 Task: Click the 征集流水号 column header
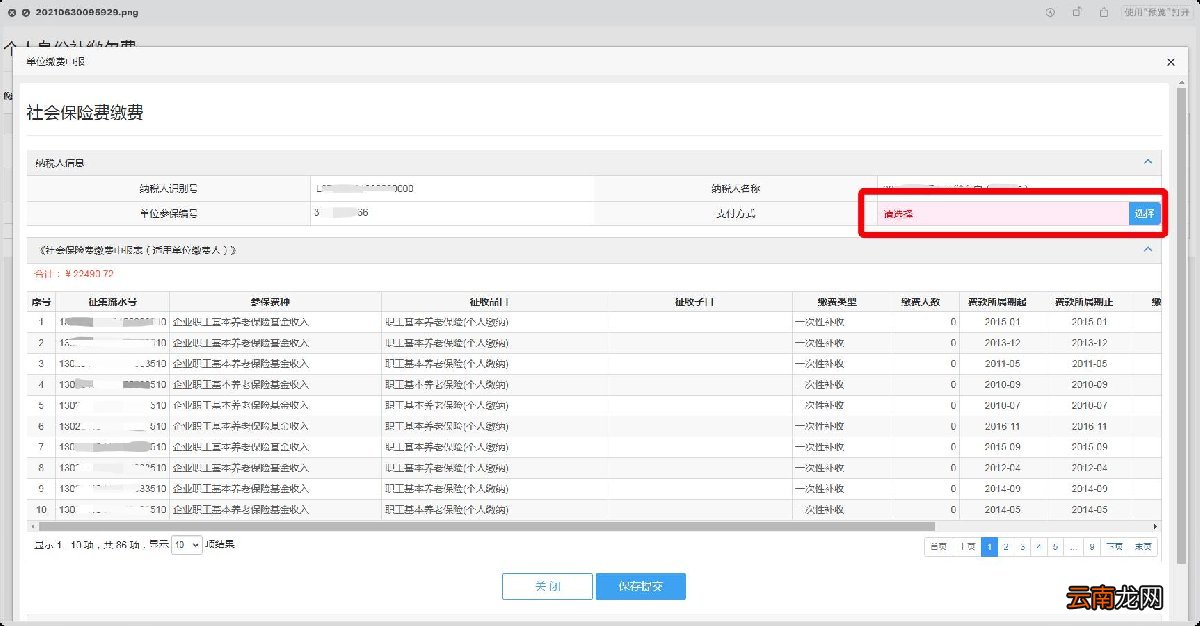tap(112, 302)
